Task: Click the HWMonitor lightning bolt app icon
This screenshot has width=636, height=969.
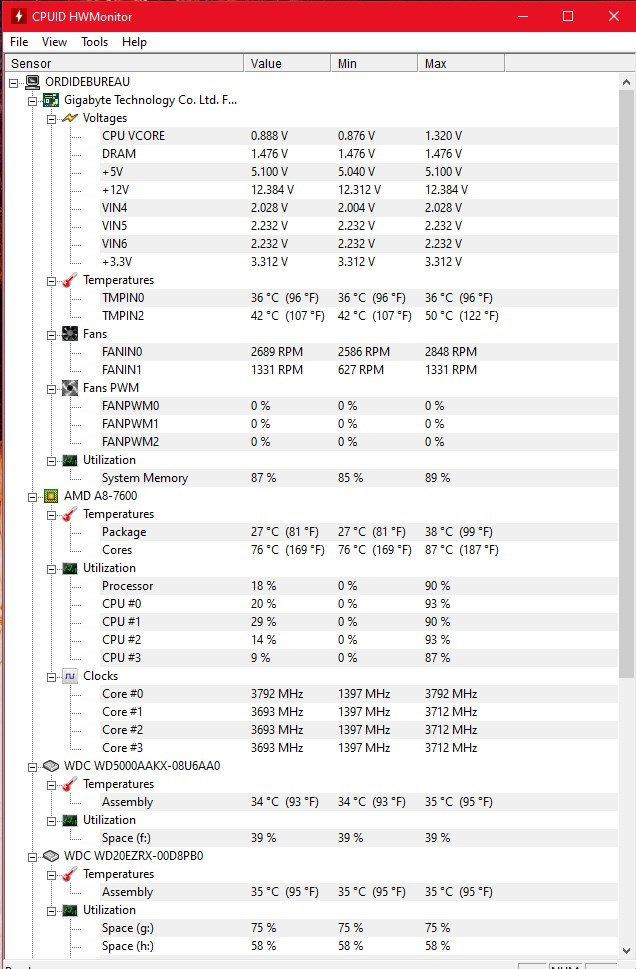Action: [15, 16]
